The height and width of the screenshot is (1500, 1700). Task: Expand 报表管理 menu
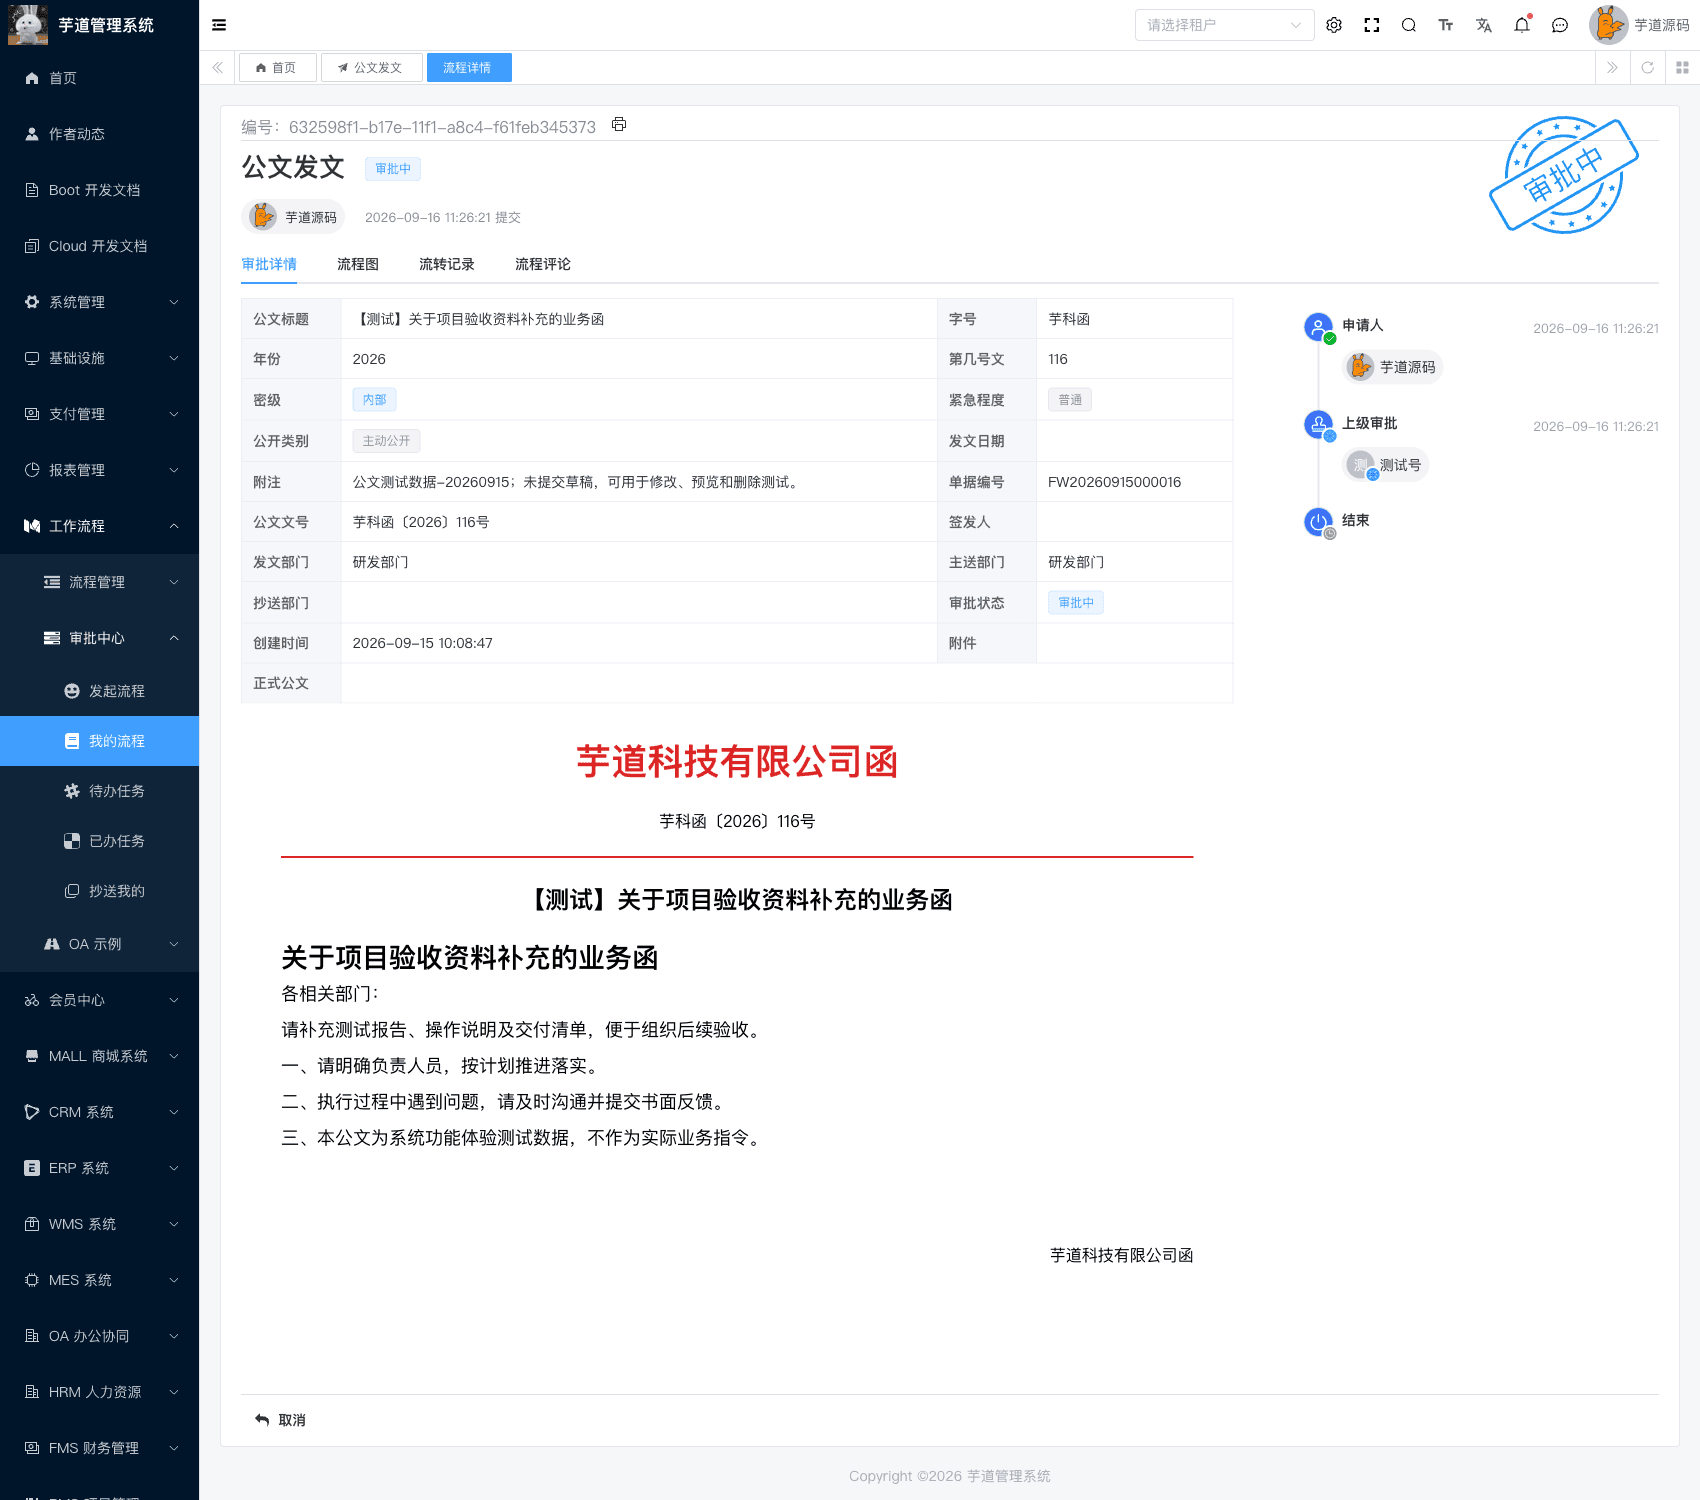tap(99, 470)
